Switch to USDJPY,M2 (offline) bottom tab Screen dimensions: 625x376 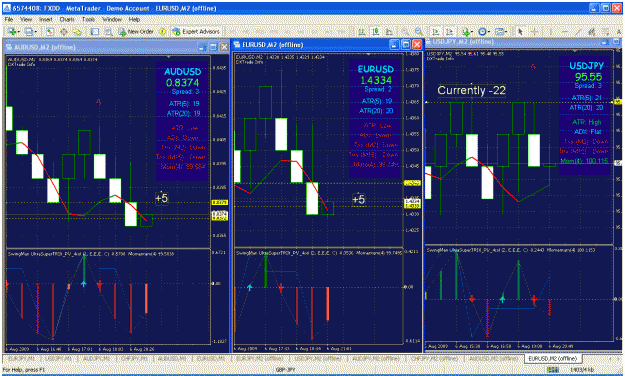(318, 358)
